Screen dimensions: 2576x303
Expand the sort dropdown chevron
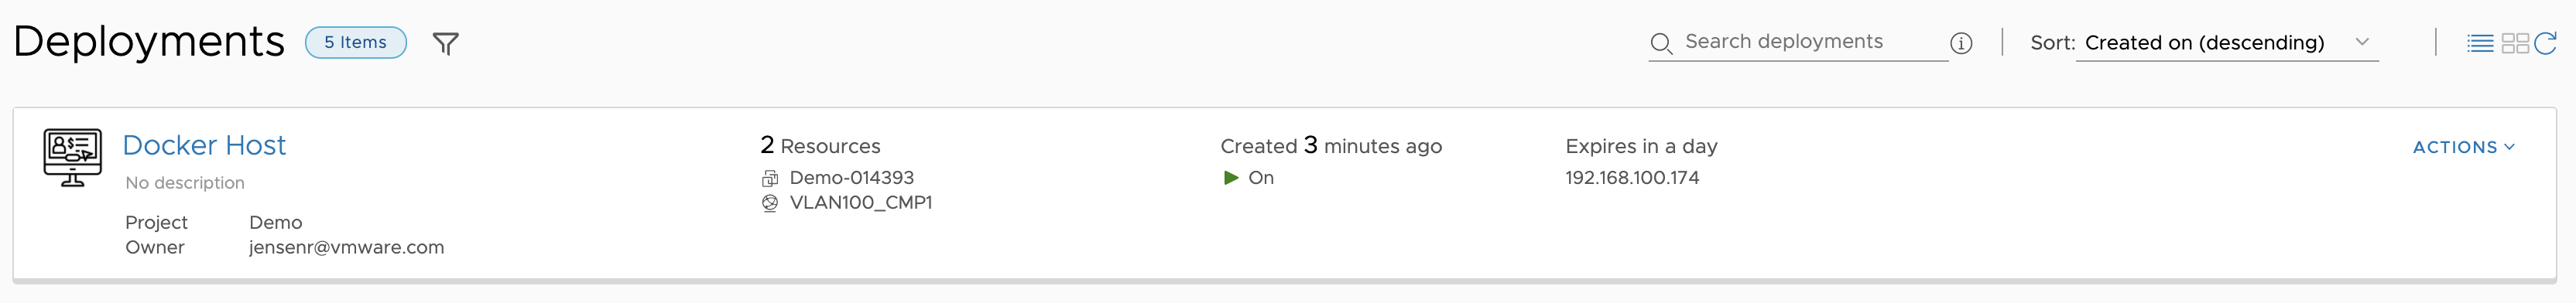tap(2362, 42)
